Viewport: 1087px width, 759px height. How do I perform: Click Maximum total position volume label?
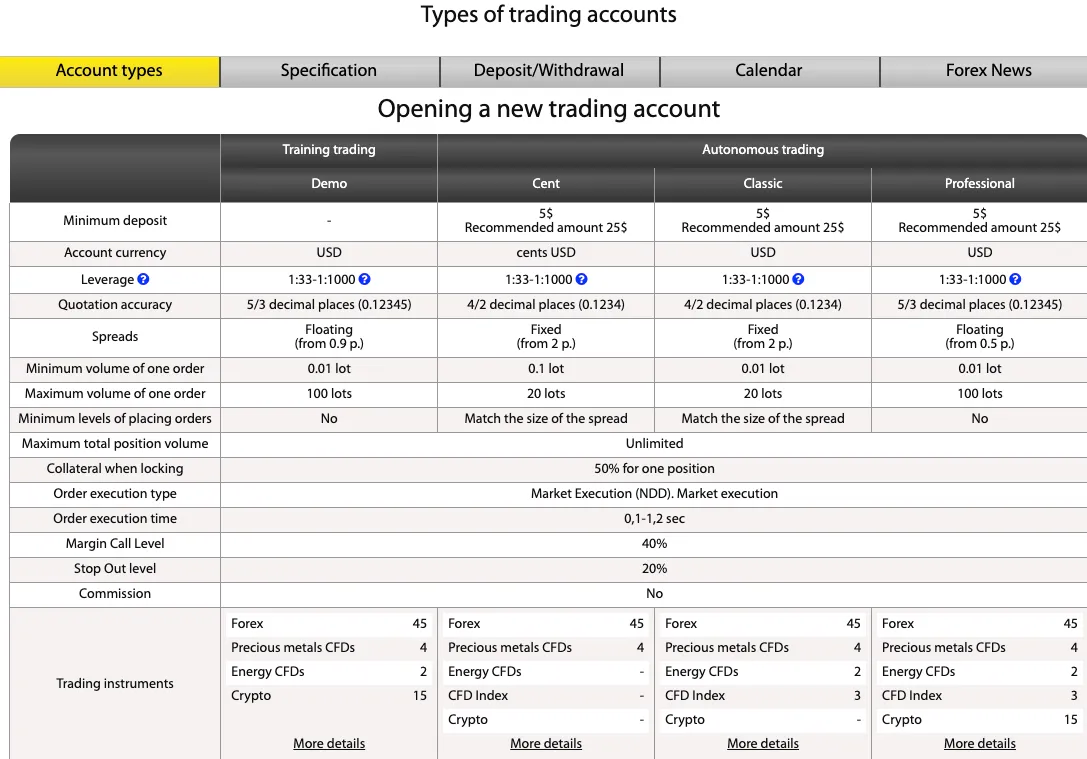click(115, 444)
